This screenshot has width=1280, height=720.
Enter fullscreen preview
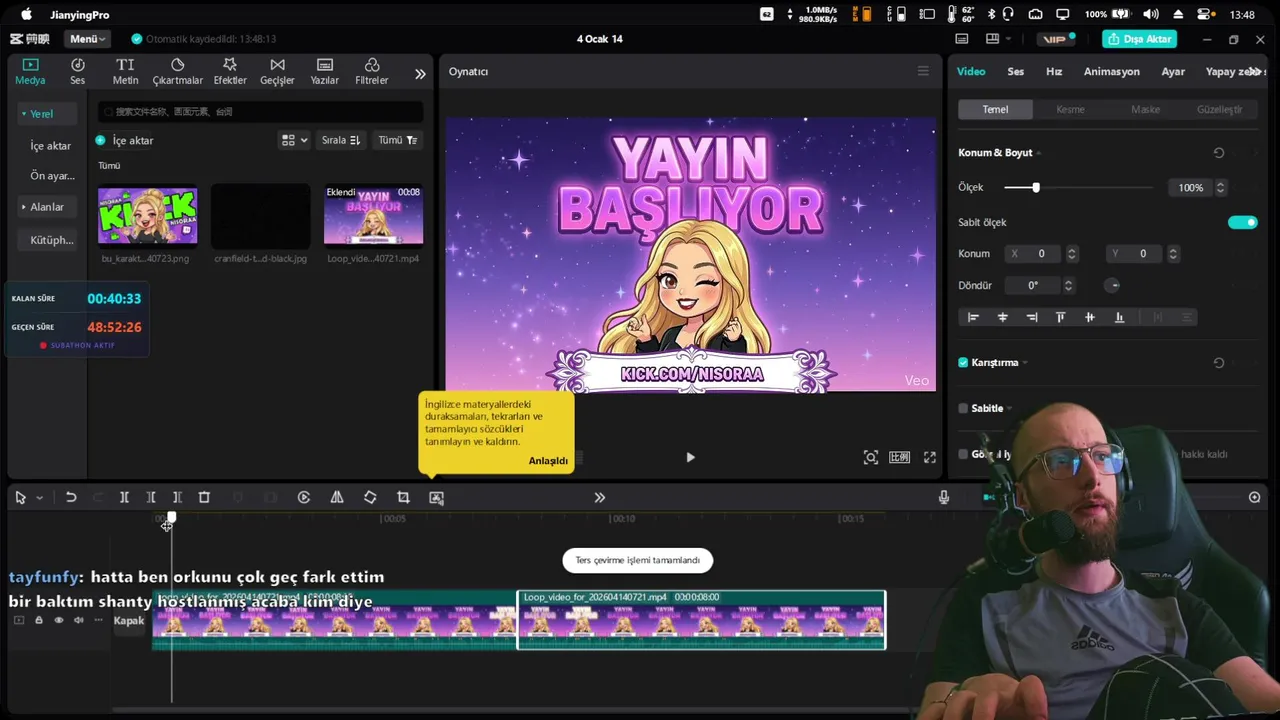(x=930, y=457)
